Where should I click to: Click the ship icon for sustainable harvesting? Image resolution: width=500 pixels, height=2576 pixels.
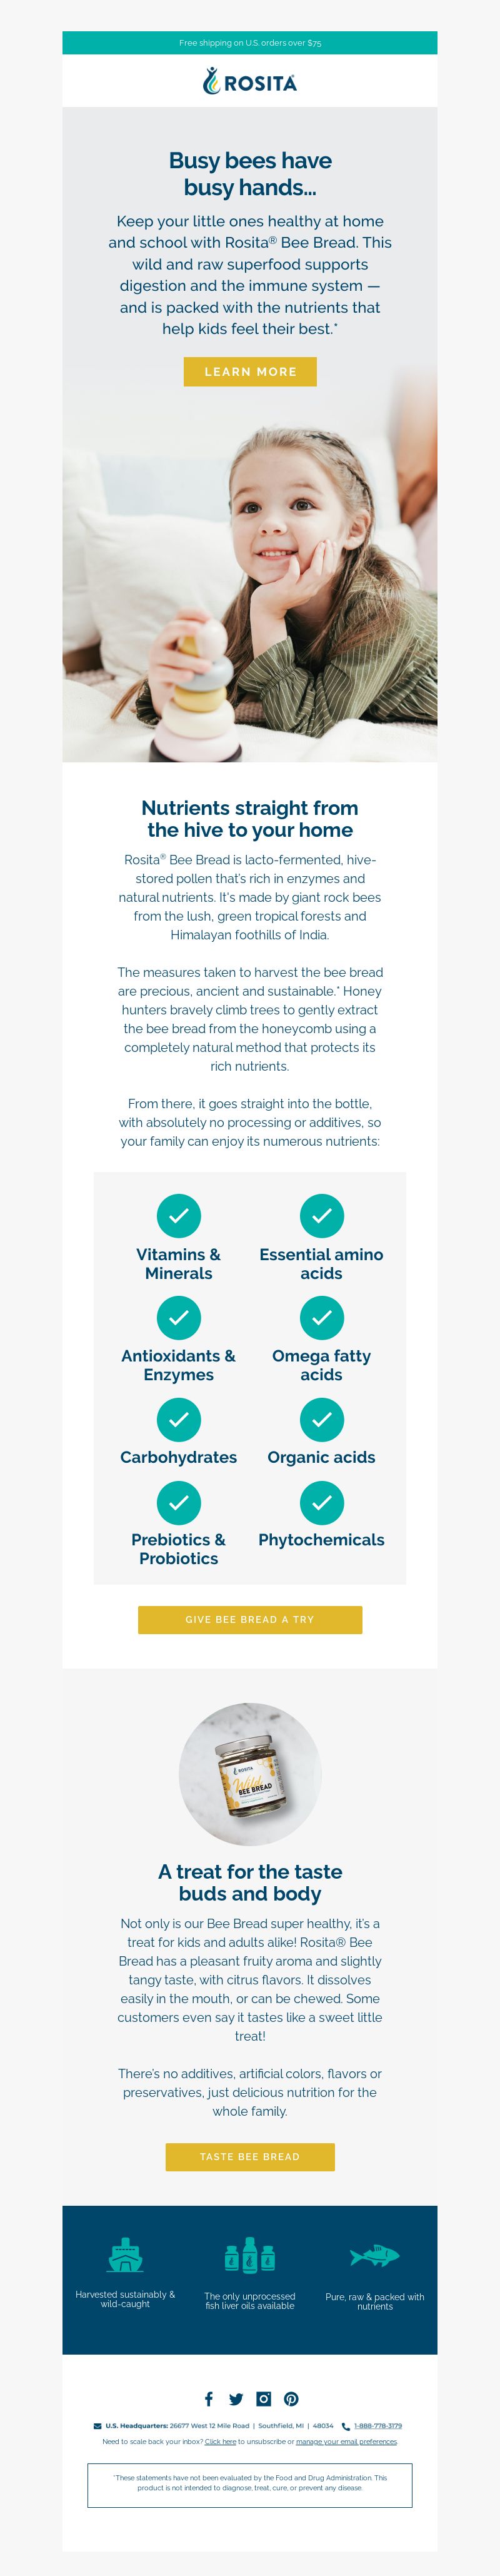(x=125, y=2255)
